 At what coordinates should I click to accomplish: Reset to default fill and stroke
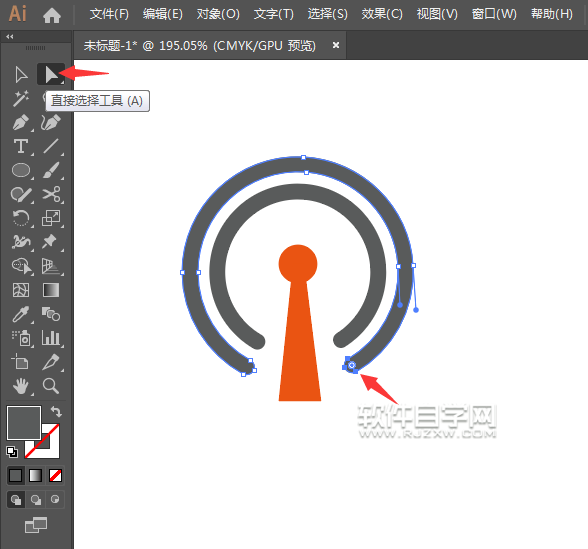(x=12, y=452)
